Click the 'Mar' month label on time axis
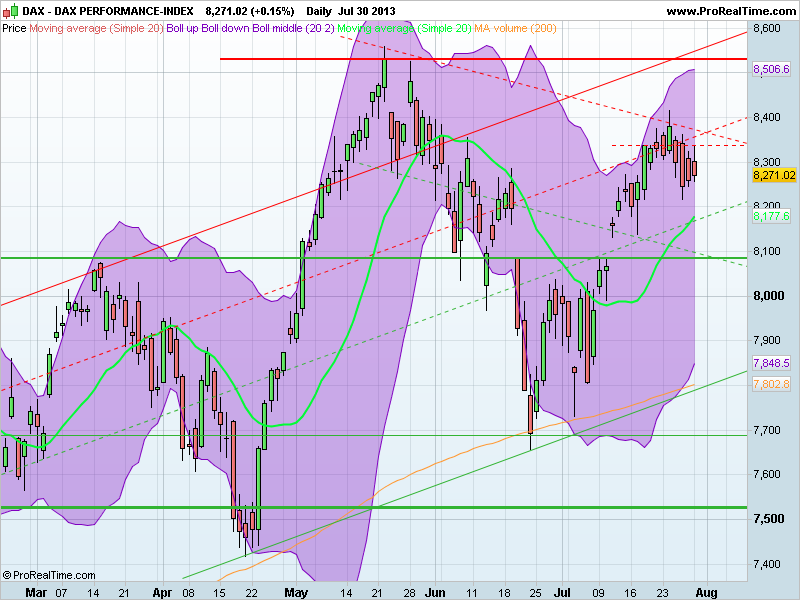The width and height of the screenshot is (800, 600). tap(36, 593)
